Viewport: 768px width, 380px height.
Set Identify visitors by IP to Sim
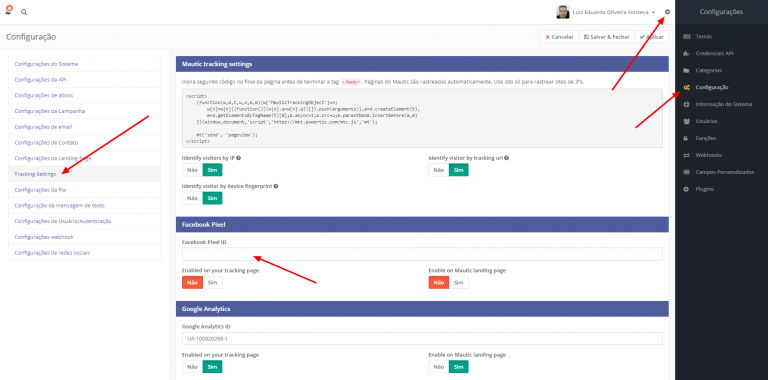(212, 170)
